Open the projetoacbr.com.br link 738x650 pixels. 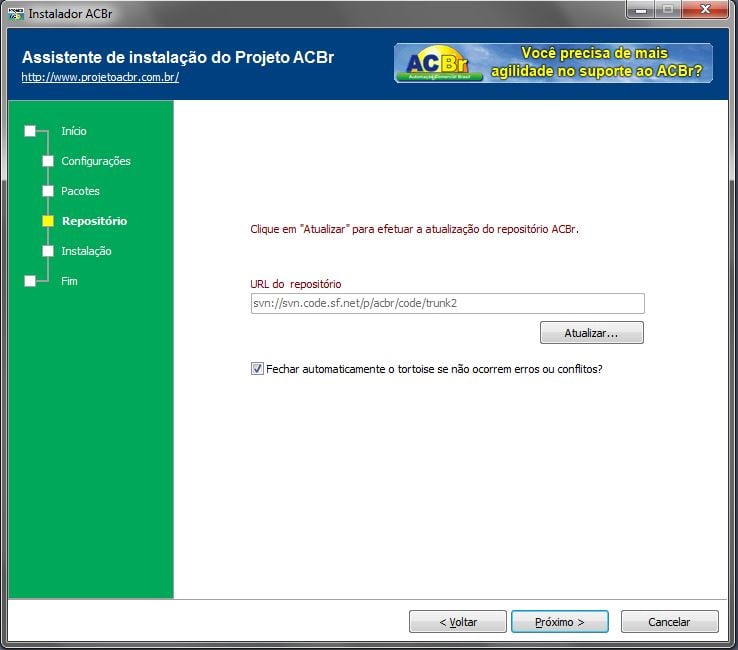coord(100,77)
